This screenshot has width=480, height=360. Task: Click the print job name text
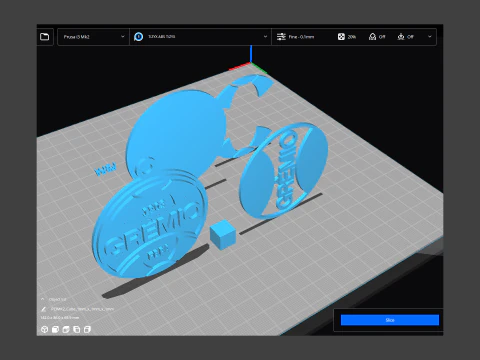82,309
